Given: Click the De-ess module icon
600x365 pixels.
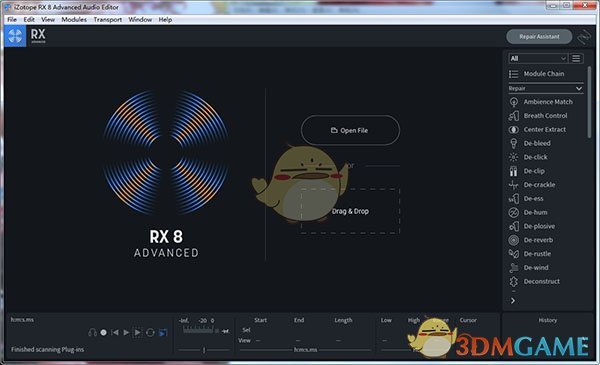Looking at the screenshot, I should point(514,199).
